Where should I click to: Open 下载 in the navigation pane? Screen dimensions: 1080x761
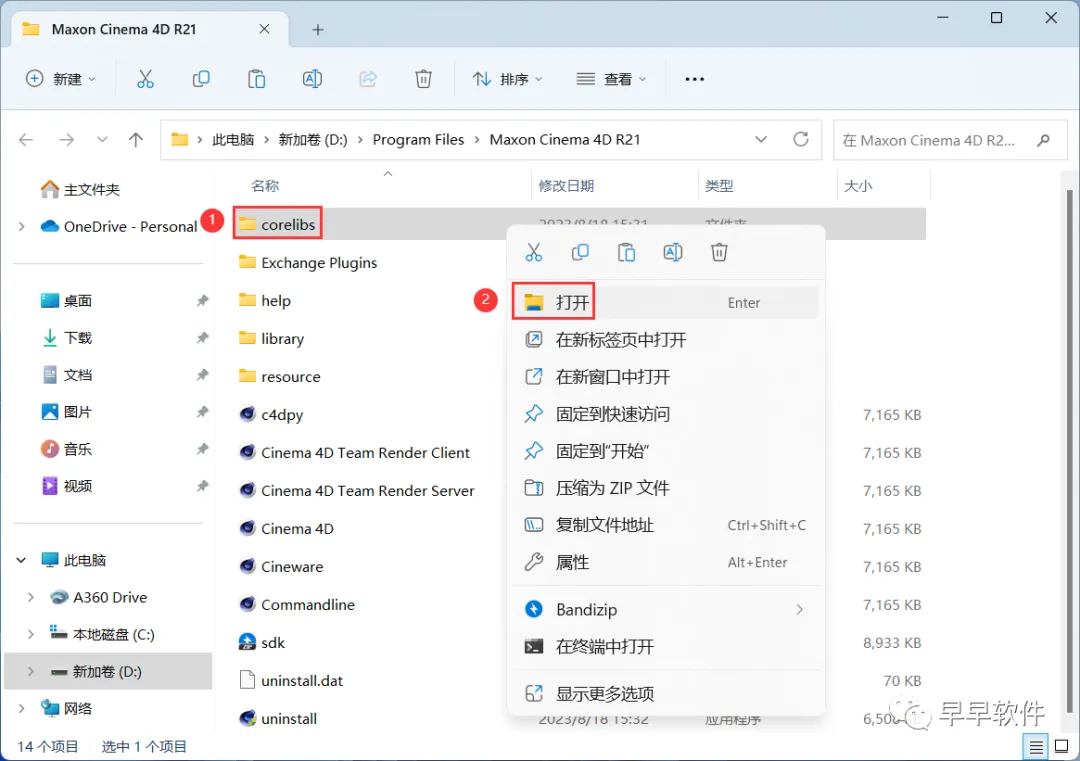pyautogui.click(x=78, y=337)
